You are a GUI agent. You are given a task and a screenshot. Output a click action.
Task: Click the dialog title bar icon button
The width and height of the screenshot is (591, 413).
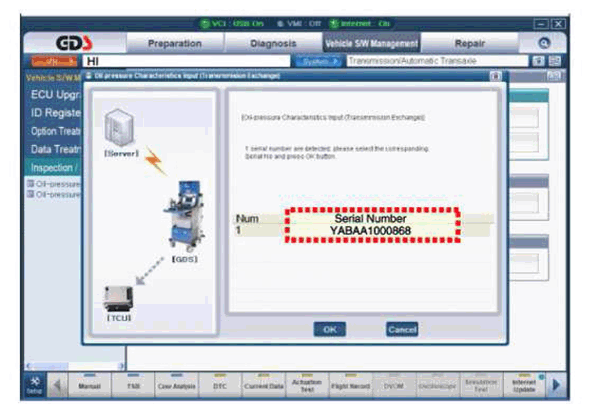pyautogui.click(x=496, y=76)
